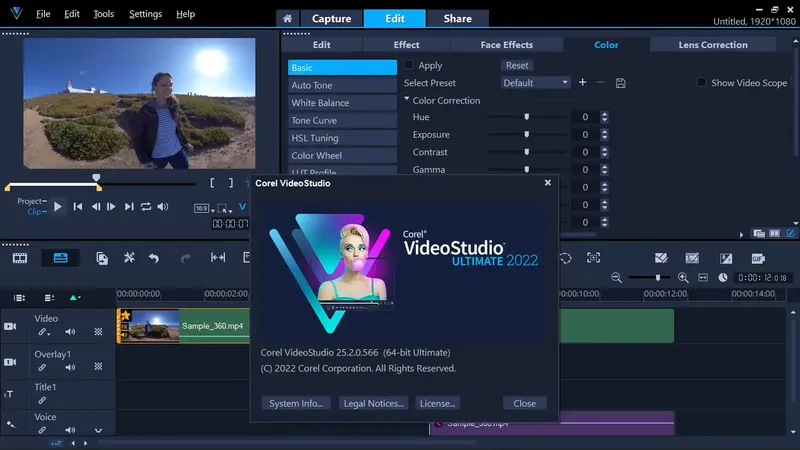Open the Motion tracking icon
This screenshot has height=450, width=800.
click(x=593, y=258)
